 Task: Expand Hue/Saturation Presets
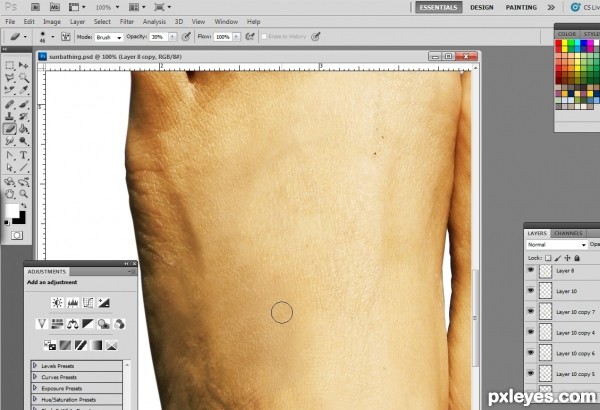[35, 399]
